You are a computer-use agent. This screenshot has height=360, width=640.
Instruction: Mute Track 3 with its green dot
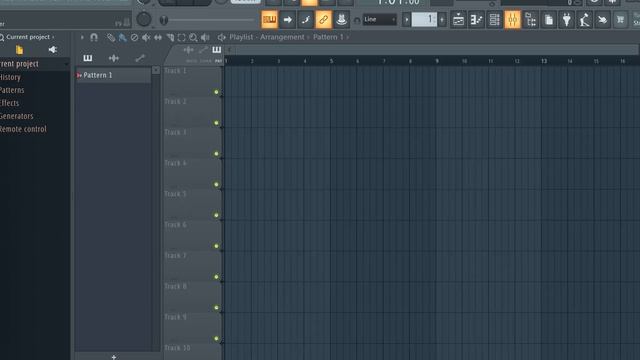point(216,154)
